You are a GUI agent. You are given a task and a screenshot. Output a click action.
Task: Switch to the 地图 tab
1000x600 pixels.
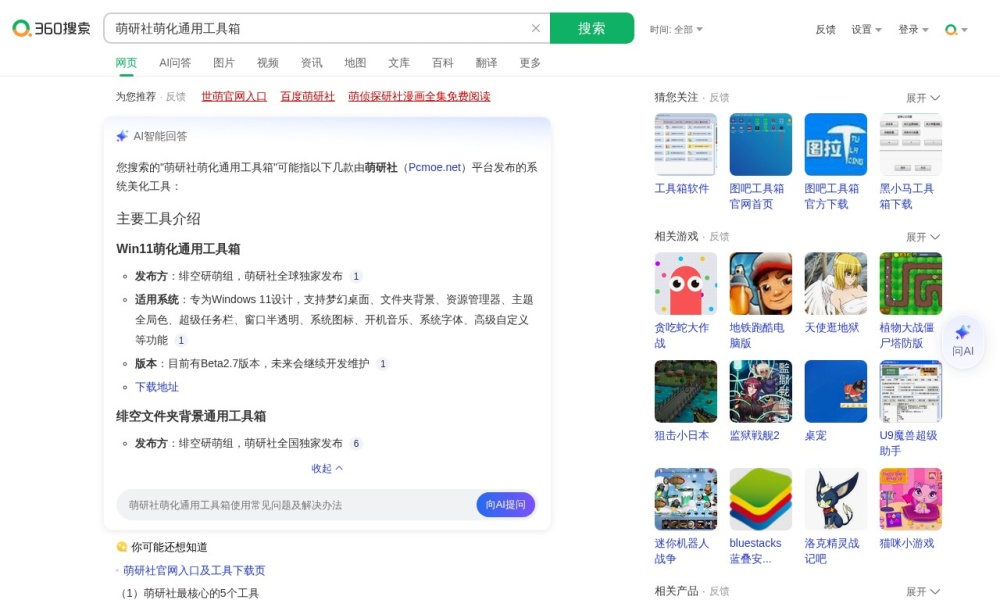pos(355,62)
